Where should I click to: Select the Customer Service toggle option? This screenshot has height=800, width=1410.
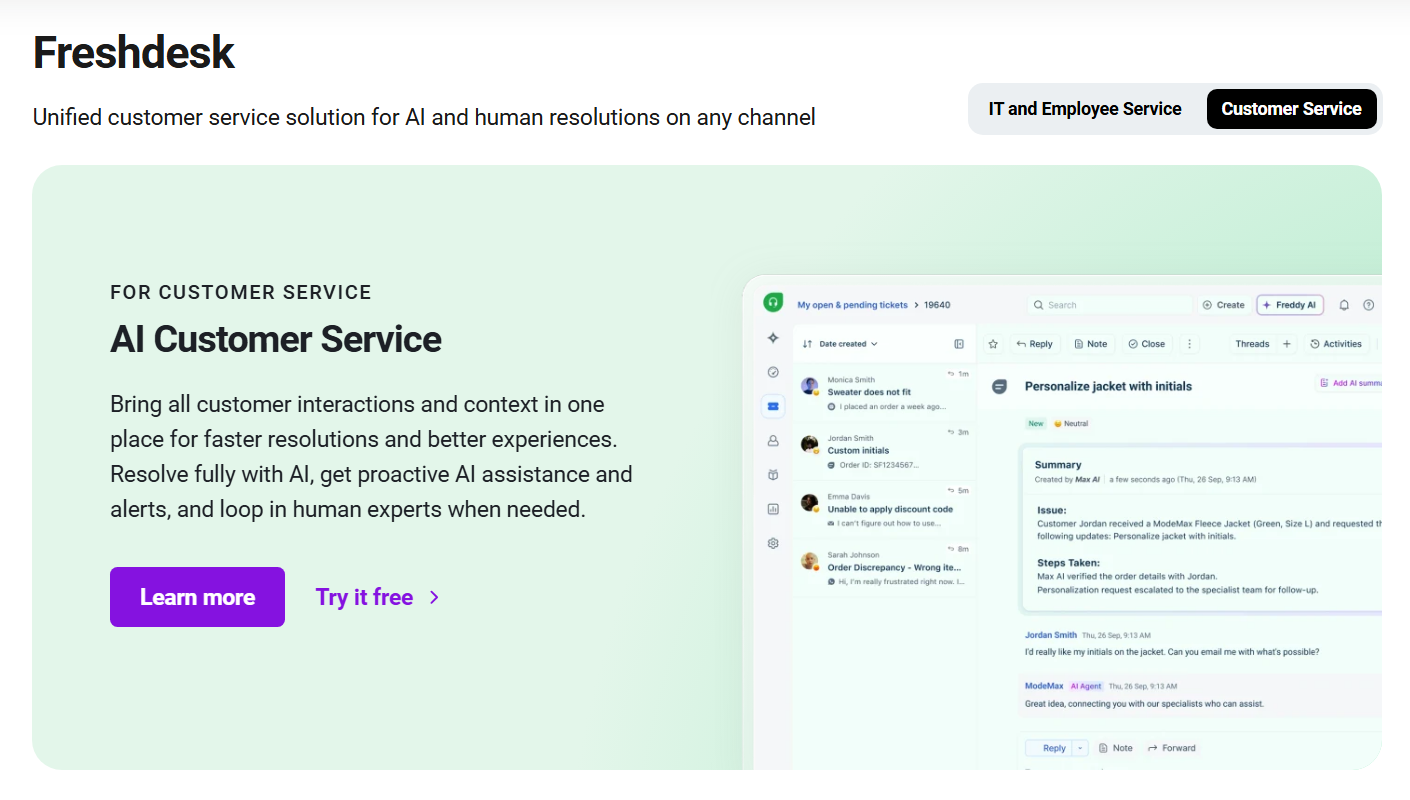[x=1291, y=109]
